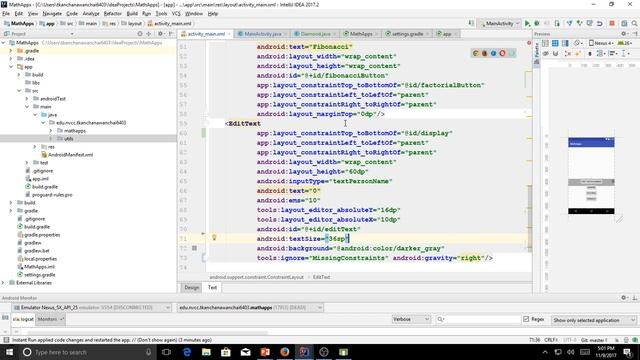Expand the External Libraries node

pyautogui.click(x=3, y=282)
